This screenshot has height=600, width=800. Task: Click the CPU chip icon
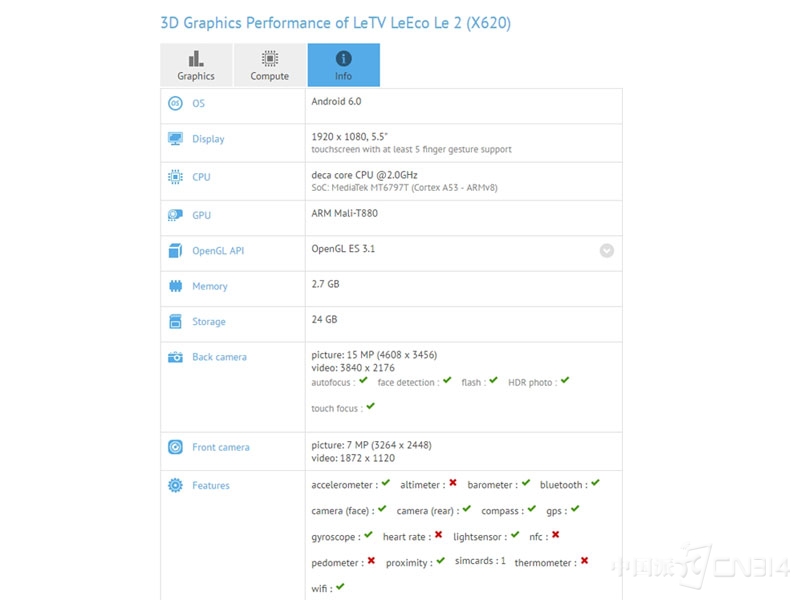(x=175, y=177)
